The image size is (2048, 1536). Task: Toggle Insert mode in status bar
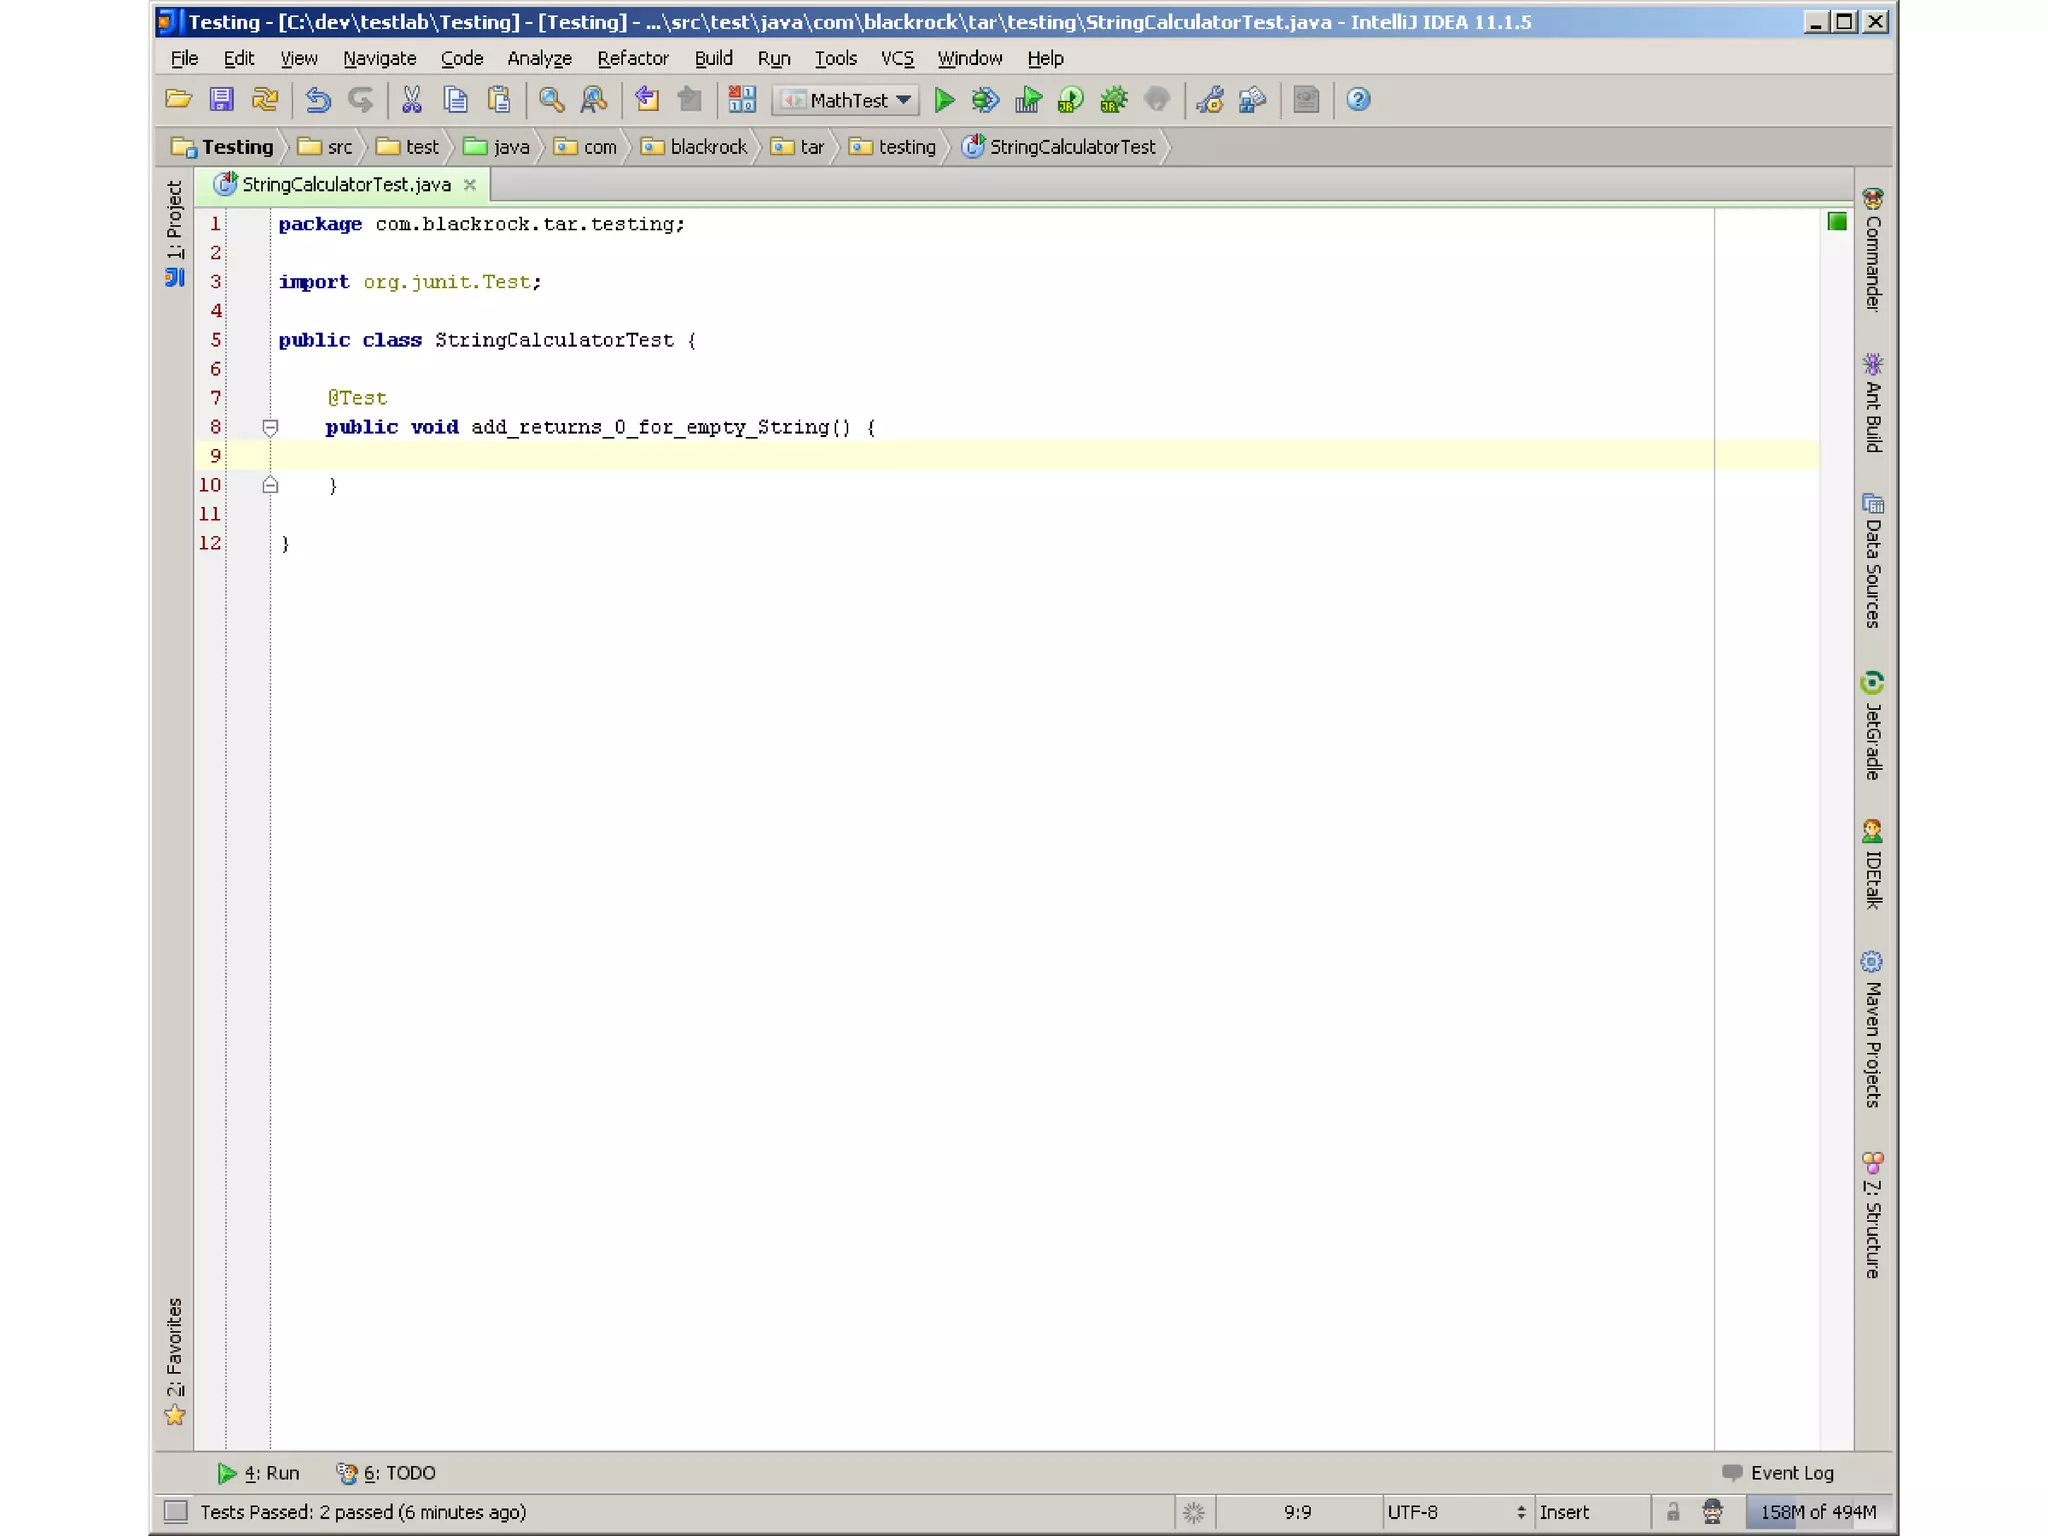click(x=1564, y=1512)
